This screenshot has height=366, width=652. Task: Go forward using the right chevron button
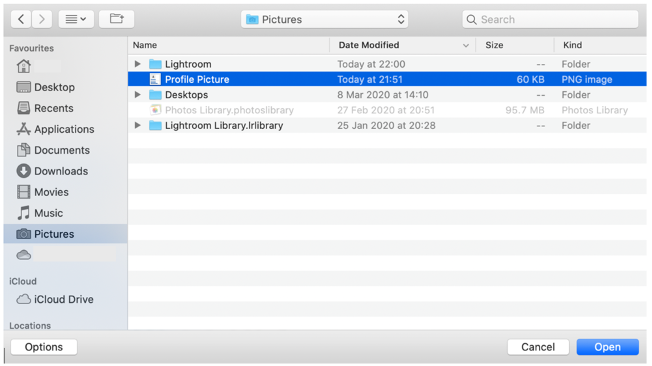(x=42, y=19)
